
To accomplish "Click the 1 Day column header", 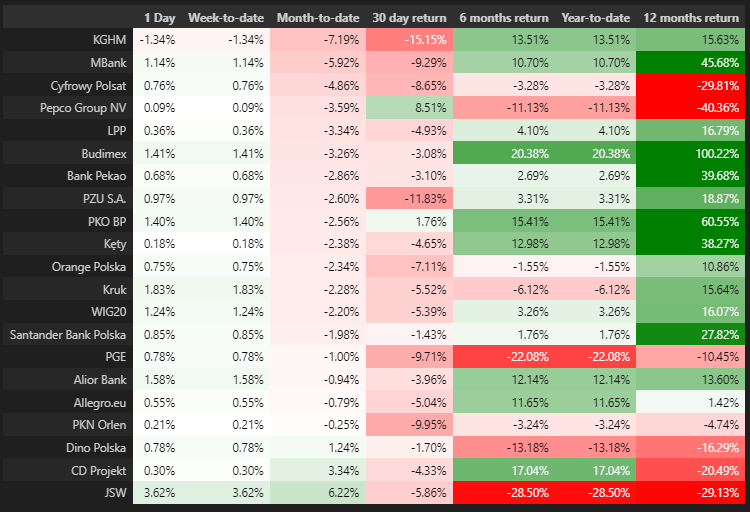I will [161, 17].
